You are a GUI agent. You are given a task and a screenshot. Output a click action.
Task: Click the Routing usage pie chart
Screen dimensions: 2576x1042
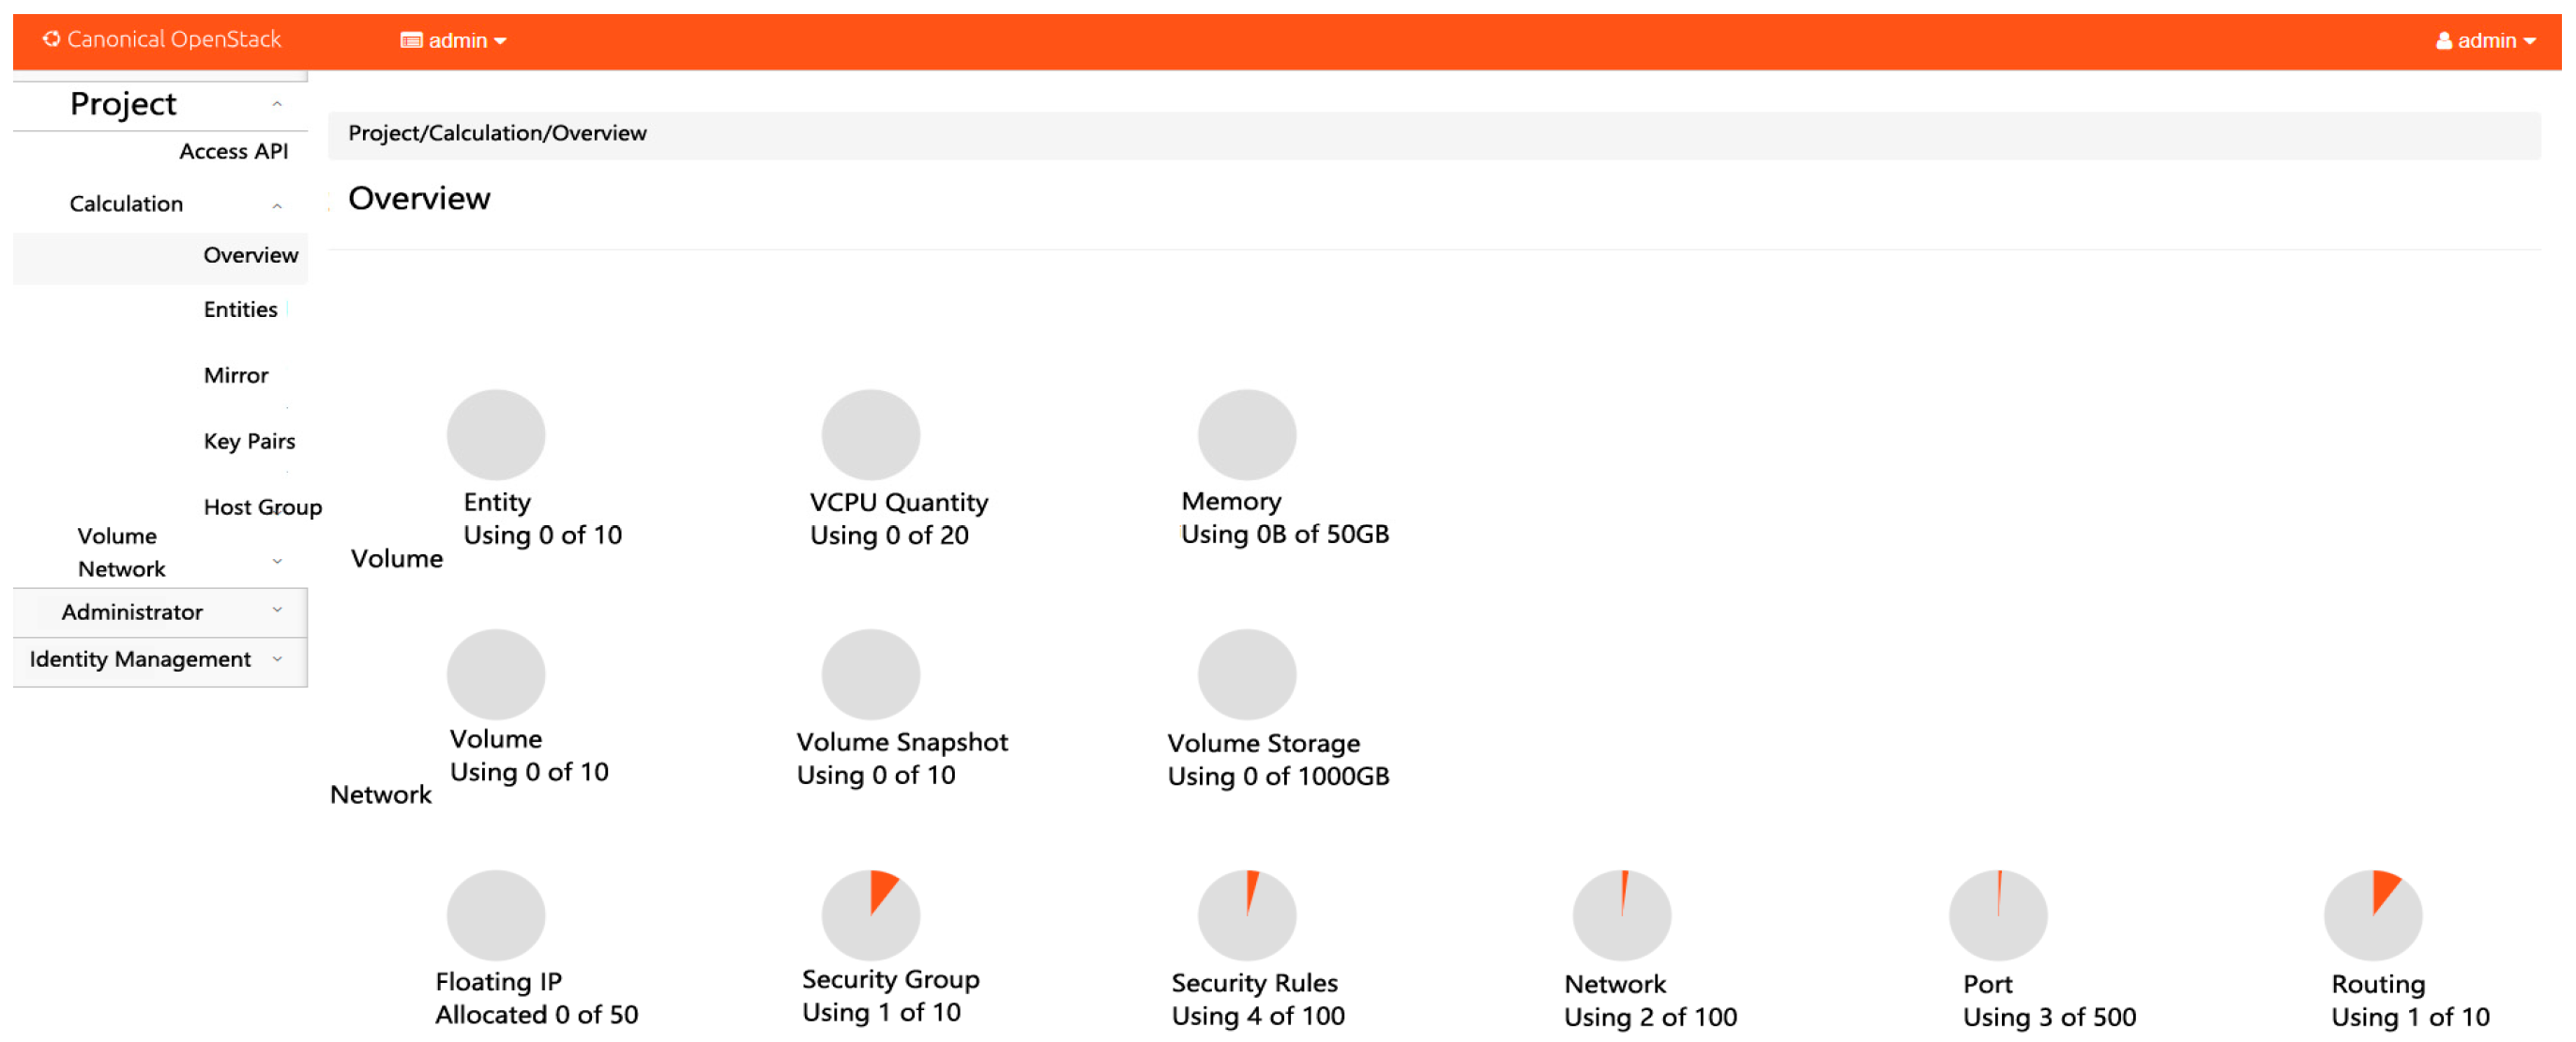click(2372, 914)
